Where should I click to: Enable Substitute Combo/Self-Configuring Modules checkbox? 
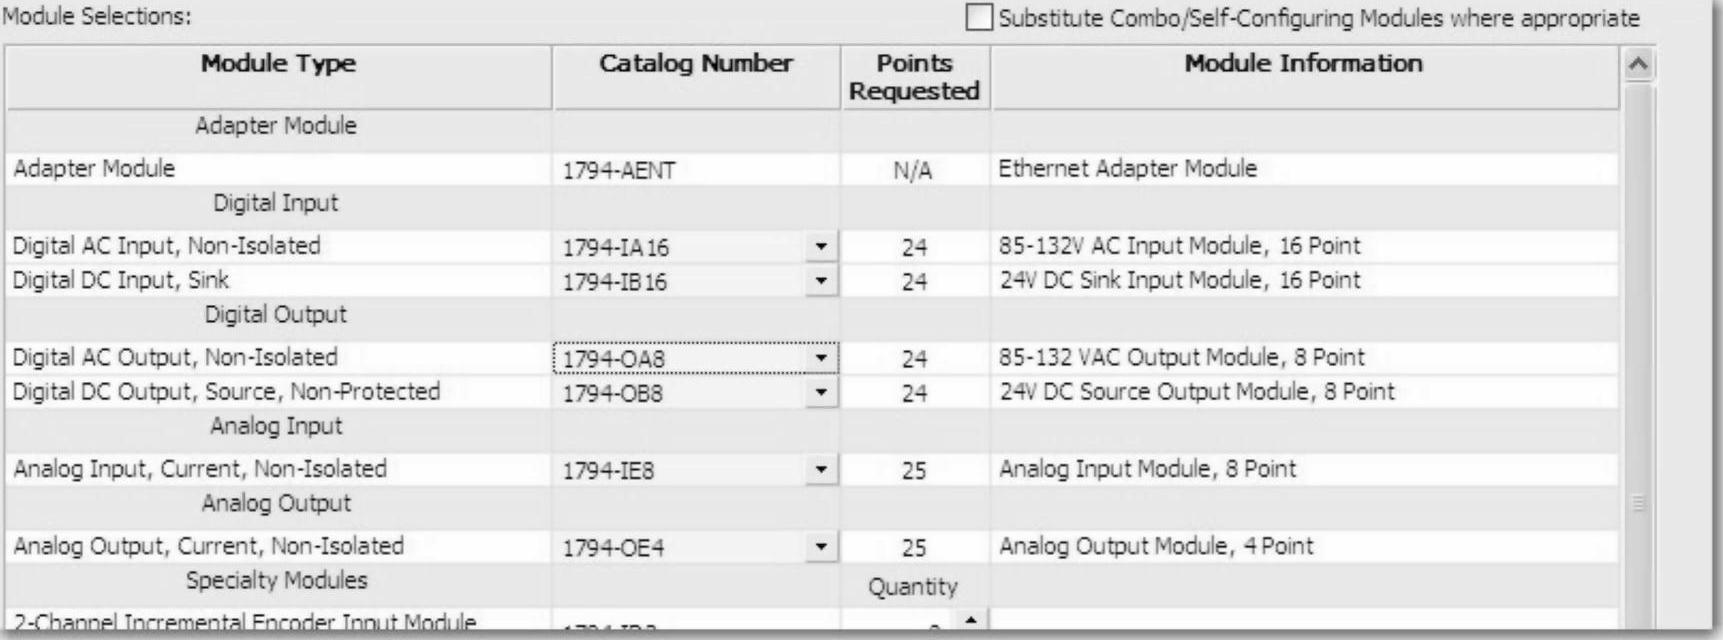pos(980,18)
